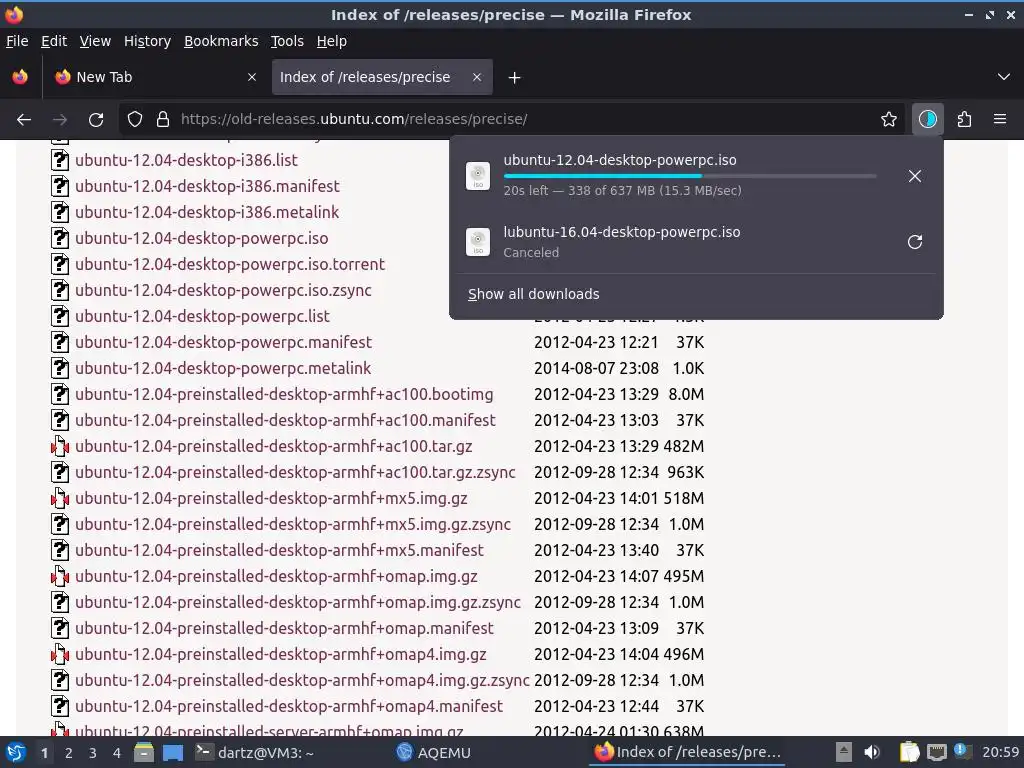Viewport: 1024px width, 768px height.
Task: Open the Bookmarks menu
Action: [x=221, y=41]
